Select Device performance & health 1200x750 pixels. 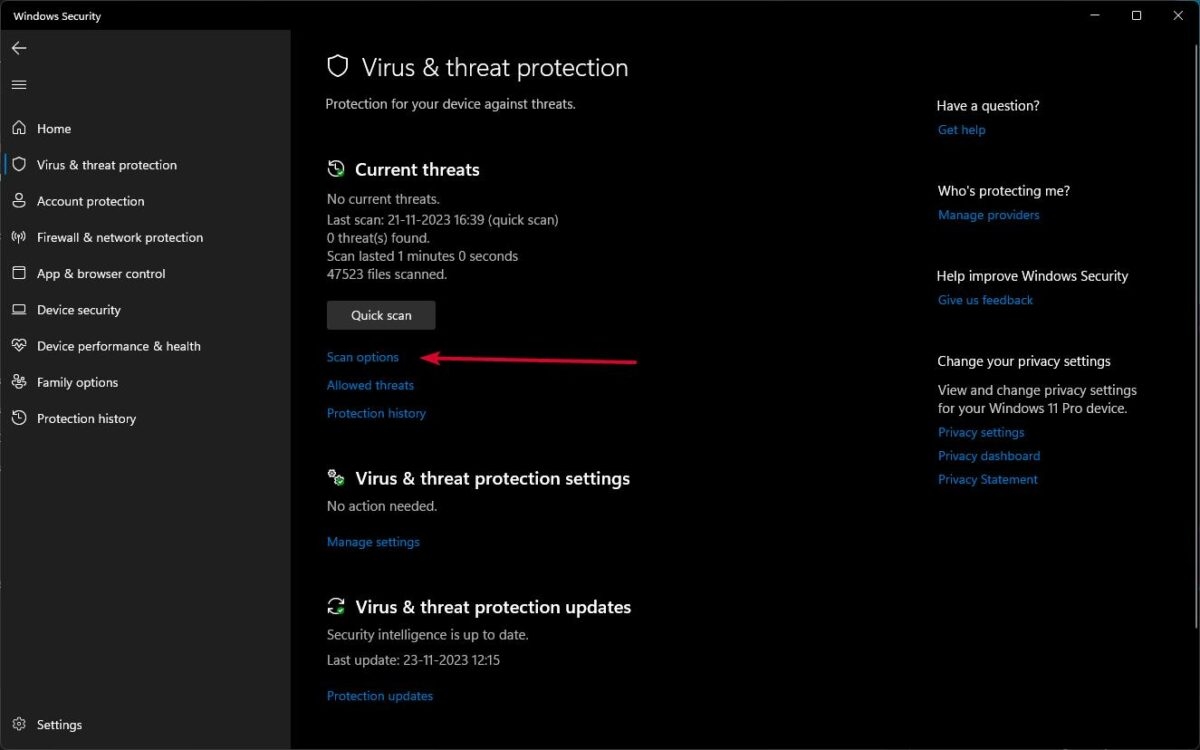[x=117, y=345]
